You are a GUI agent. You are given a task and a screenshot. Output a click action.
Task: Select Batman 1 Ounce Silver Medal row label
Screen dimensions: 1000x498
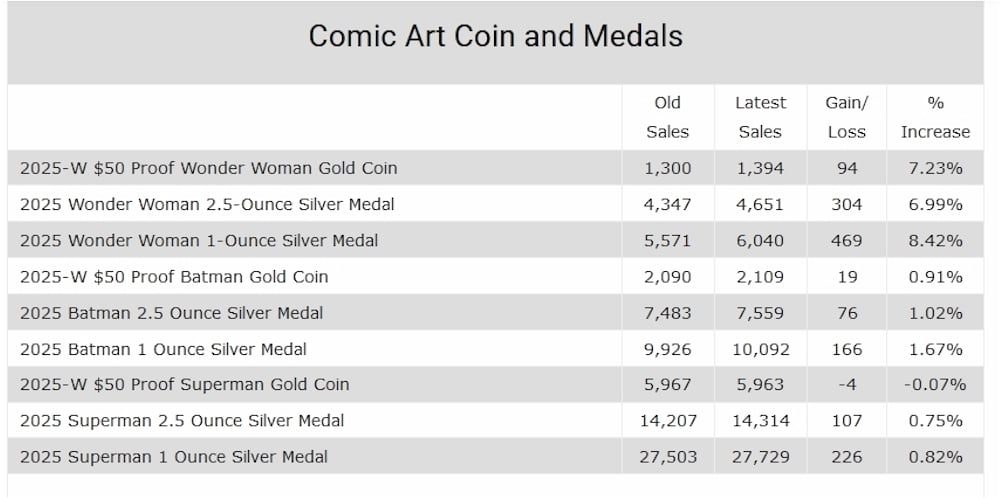(x=163, y=349)
